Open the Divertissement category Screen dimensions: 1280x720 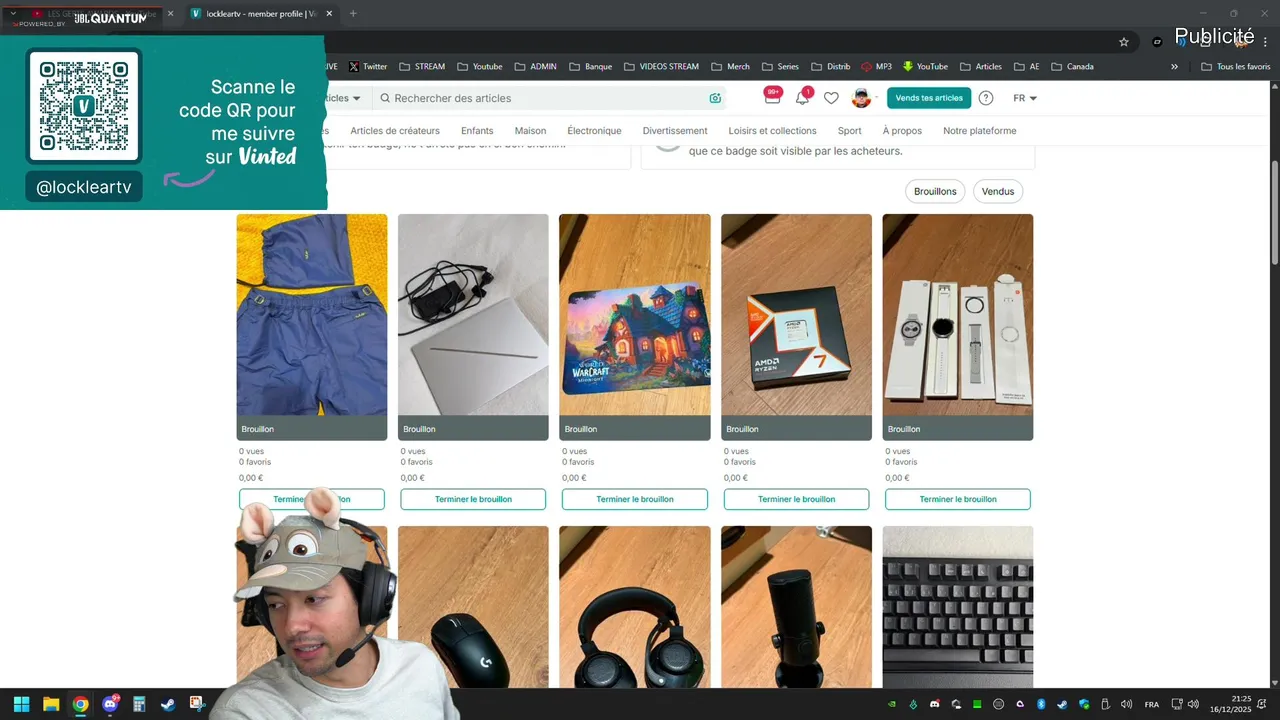(675, 131)
